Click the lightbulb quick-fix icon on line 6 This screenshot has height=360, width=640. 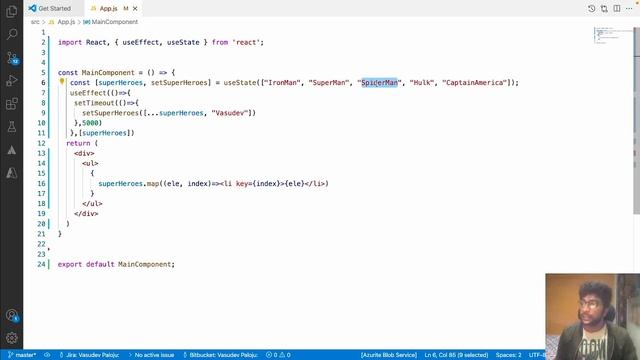pyautogui.click(x=62, y=82)
